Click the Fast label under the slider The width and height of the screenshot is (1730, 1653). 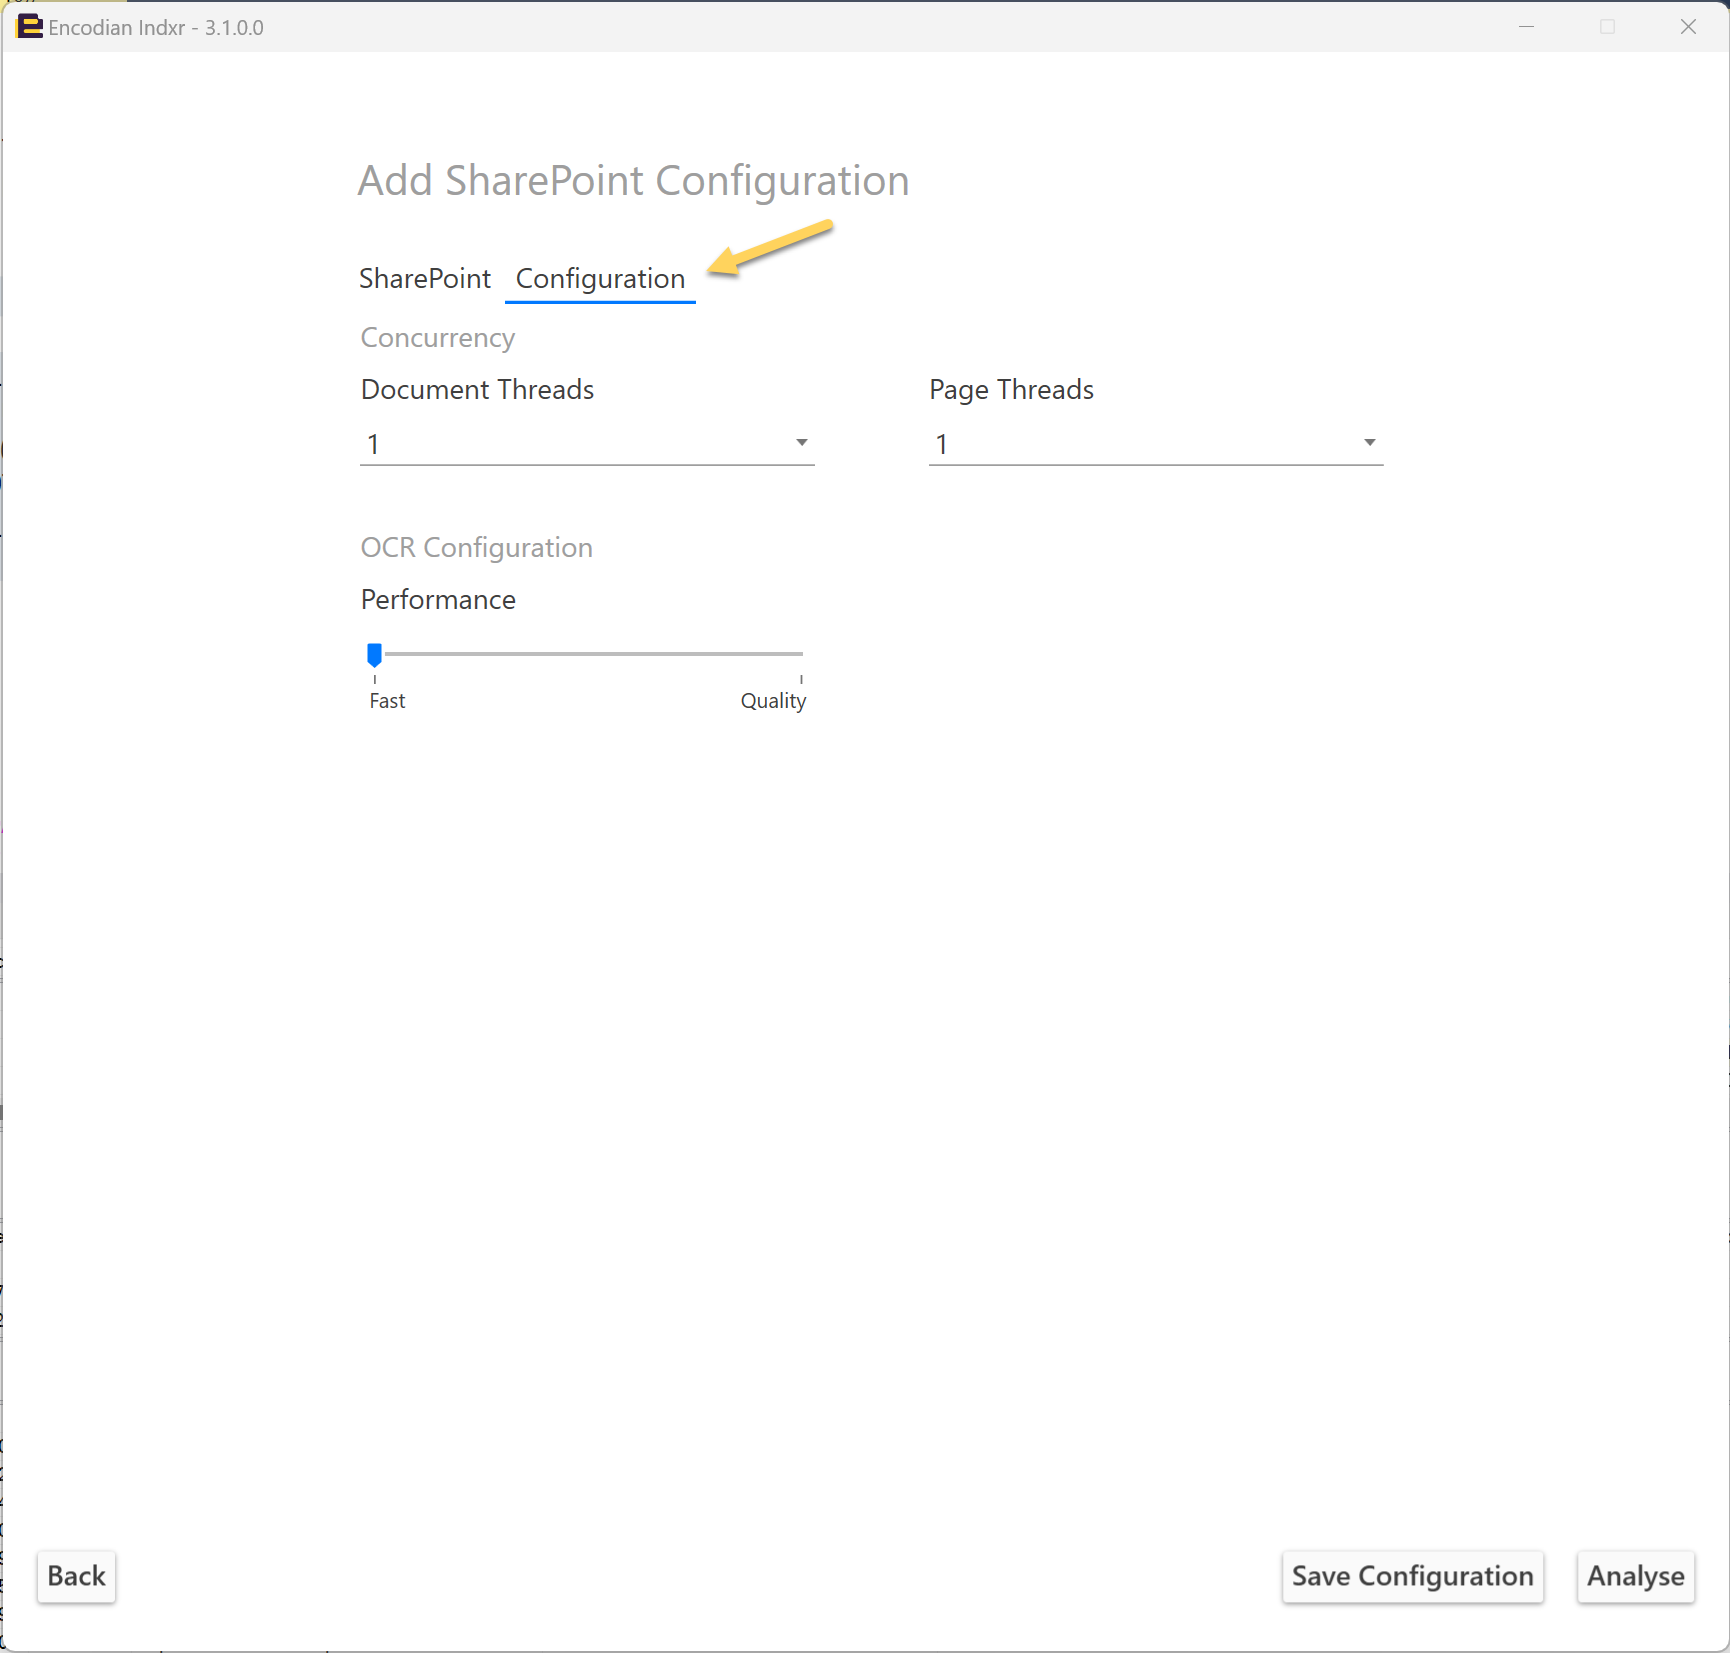click(x=387, y=701)
